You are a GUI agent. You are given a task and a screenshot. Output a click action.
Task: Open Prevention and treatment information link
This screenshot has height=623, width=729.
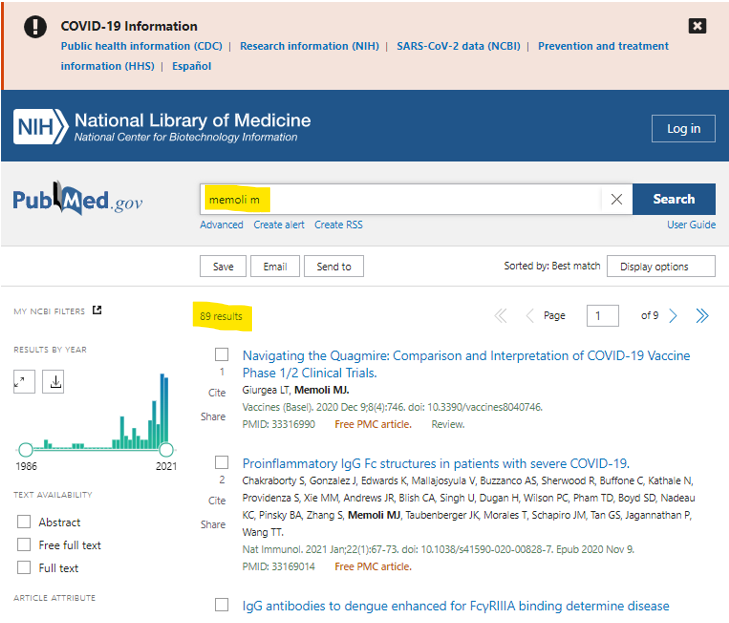(x=603, y=46)
